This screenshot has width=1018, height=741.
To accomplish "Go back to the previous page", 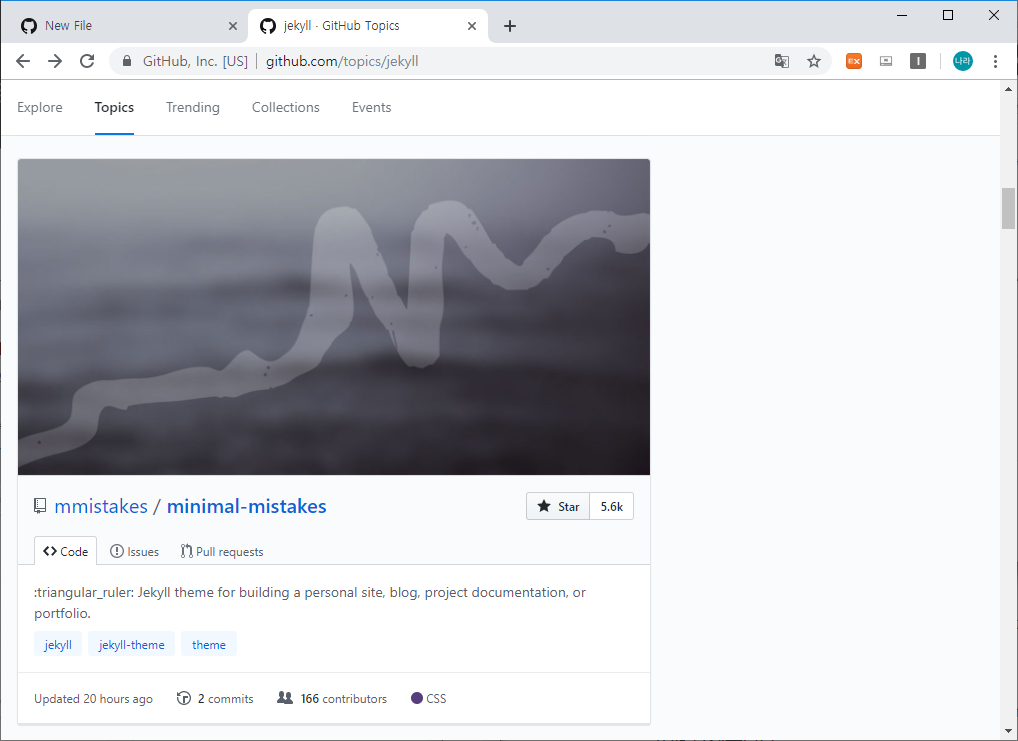I will pos(23,61).
